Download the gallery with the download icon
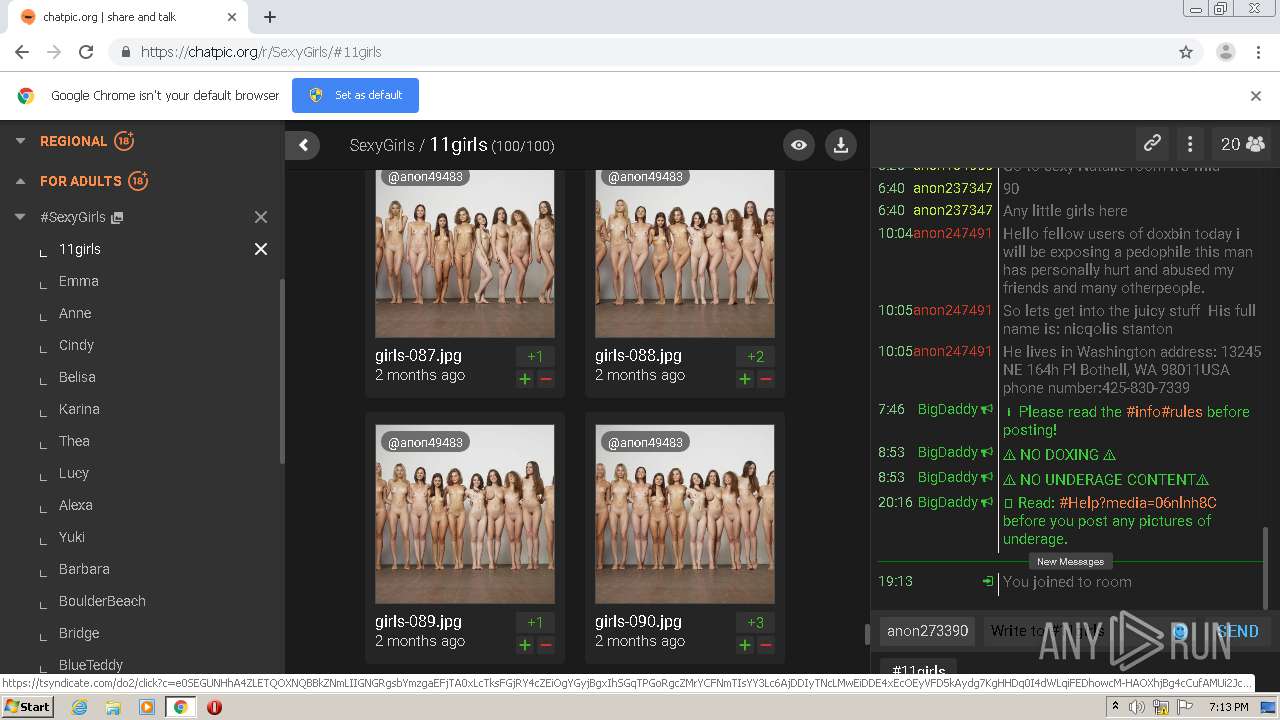 tap(841, 145)
